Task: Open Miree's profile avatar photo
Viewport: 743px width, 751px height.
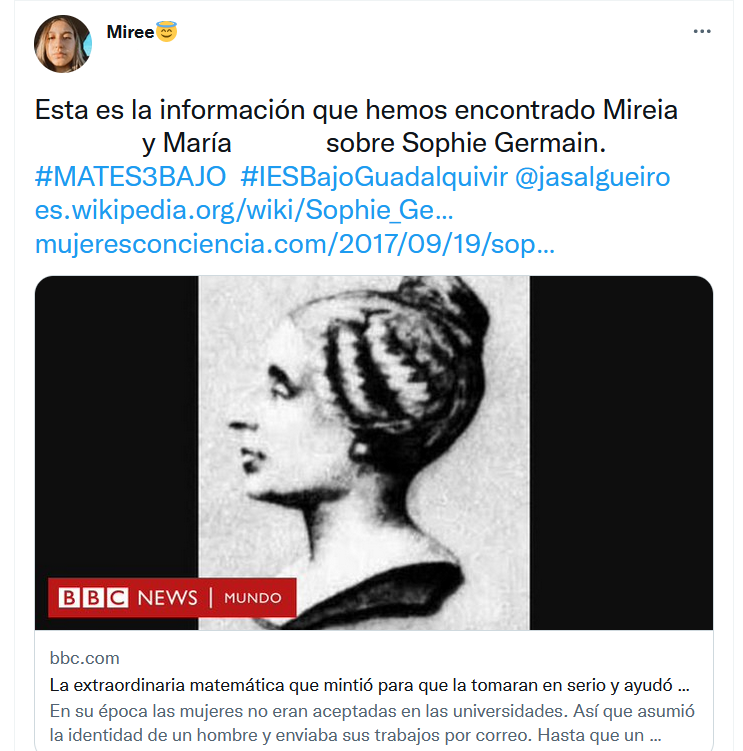Action: (x=63, y=44)
